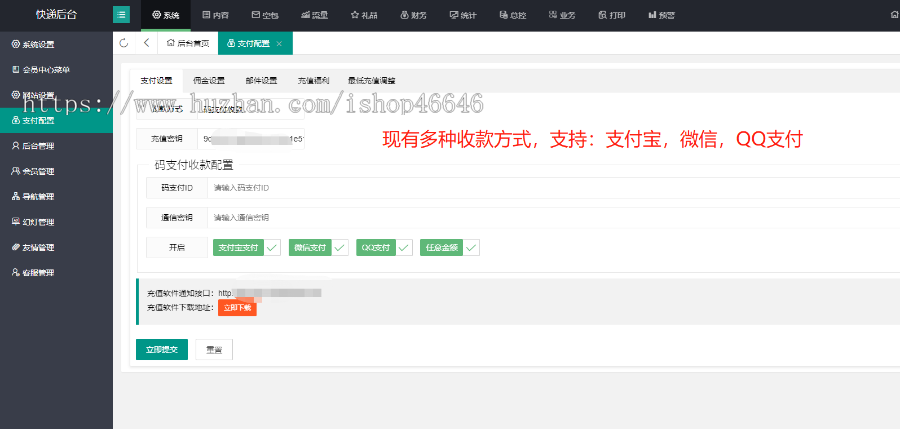The height and width of the screenshot is (429, 900).
Task: Open the 打印 top navigation menu
Action: click(x=611, y=16)
